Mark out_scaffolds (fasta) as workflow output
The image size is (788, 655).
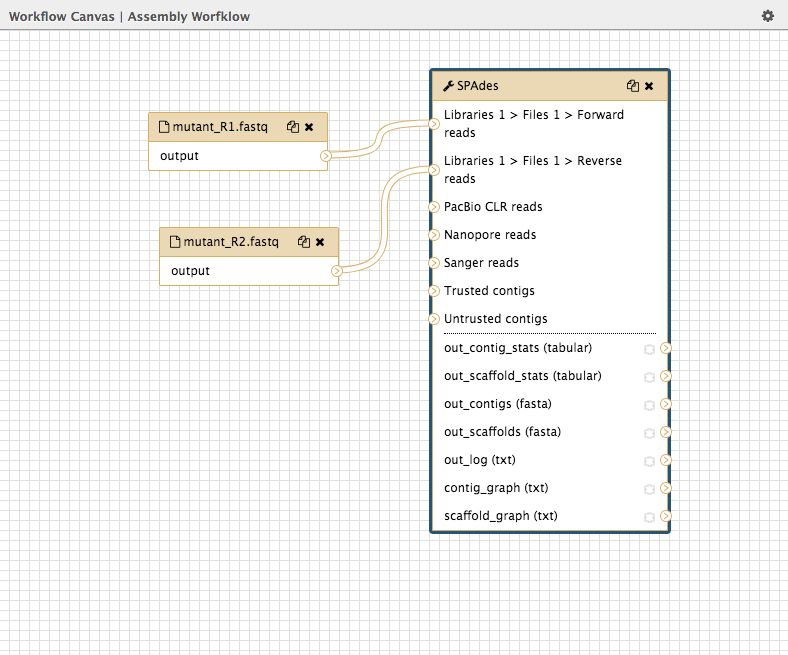click(649, 433)
